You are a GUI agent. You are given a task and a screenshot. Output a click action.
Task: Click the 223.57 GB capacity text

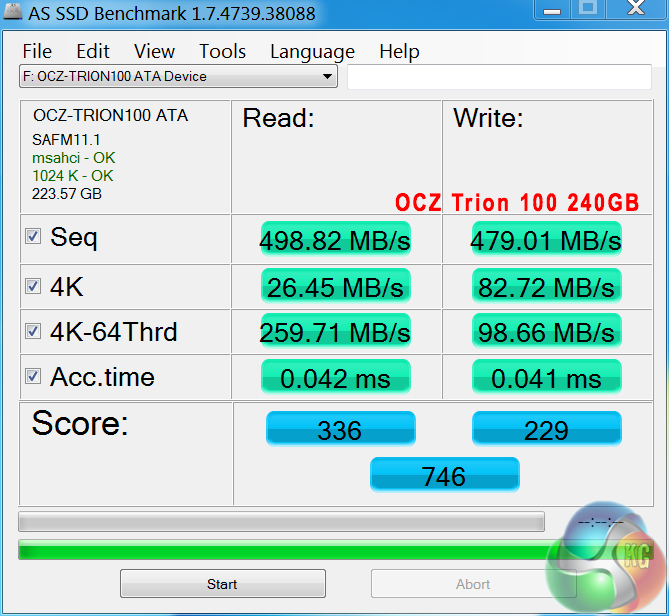67,194
